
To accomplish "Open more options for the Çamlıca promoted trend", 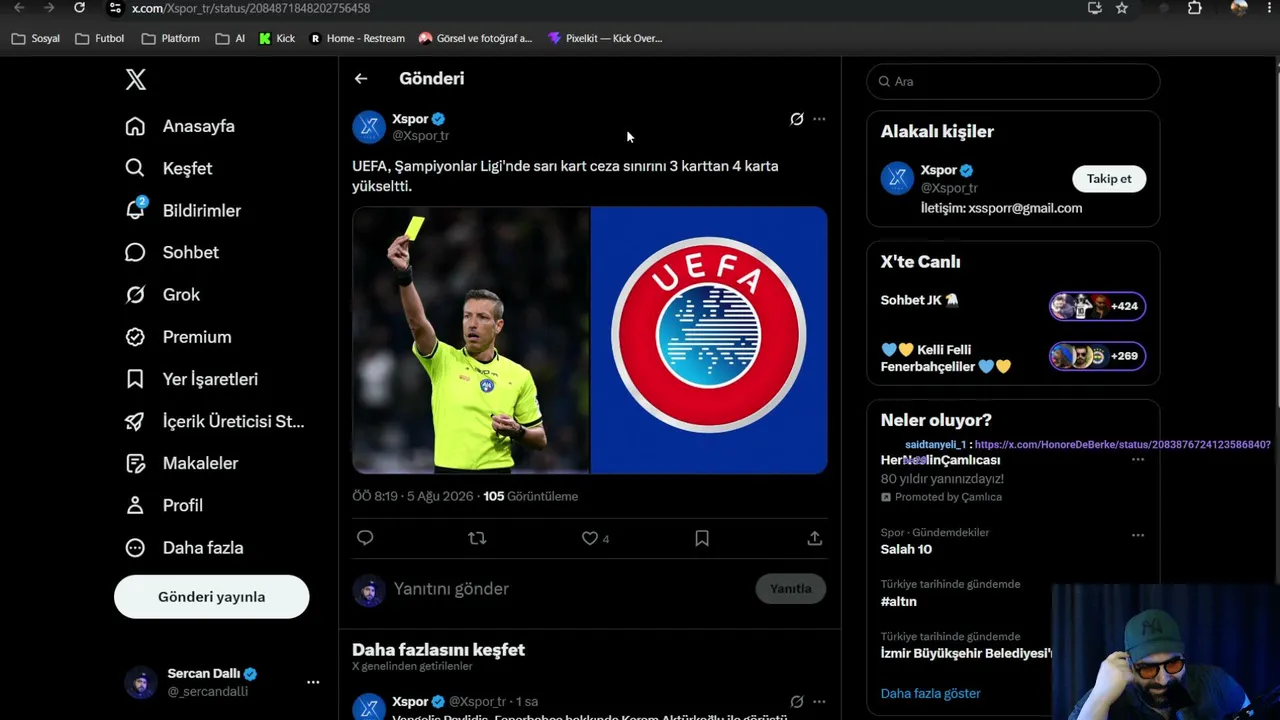I will (1138, 460).
